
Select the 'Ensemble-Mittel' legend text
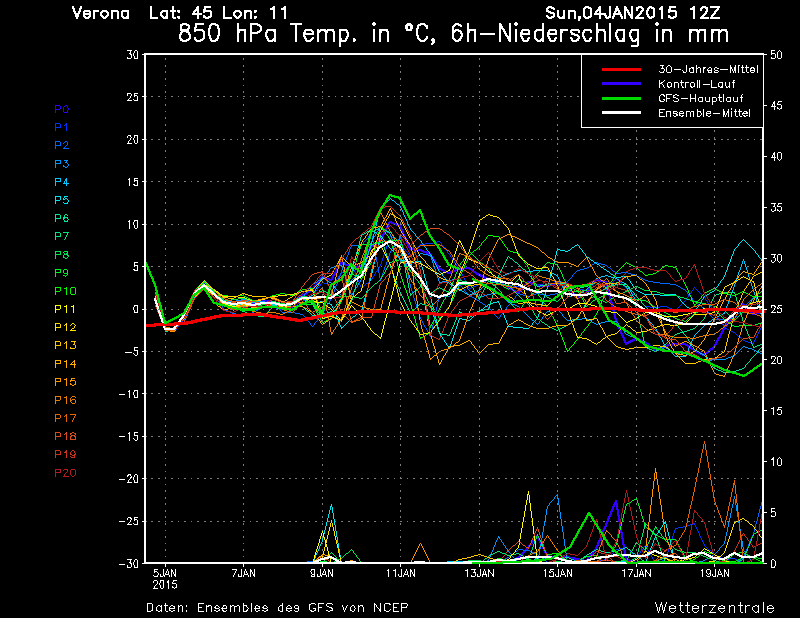pos(704,113)
